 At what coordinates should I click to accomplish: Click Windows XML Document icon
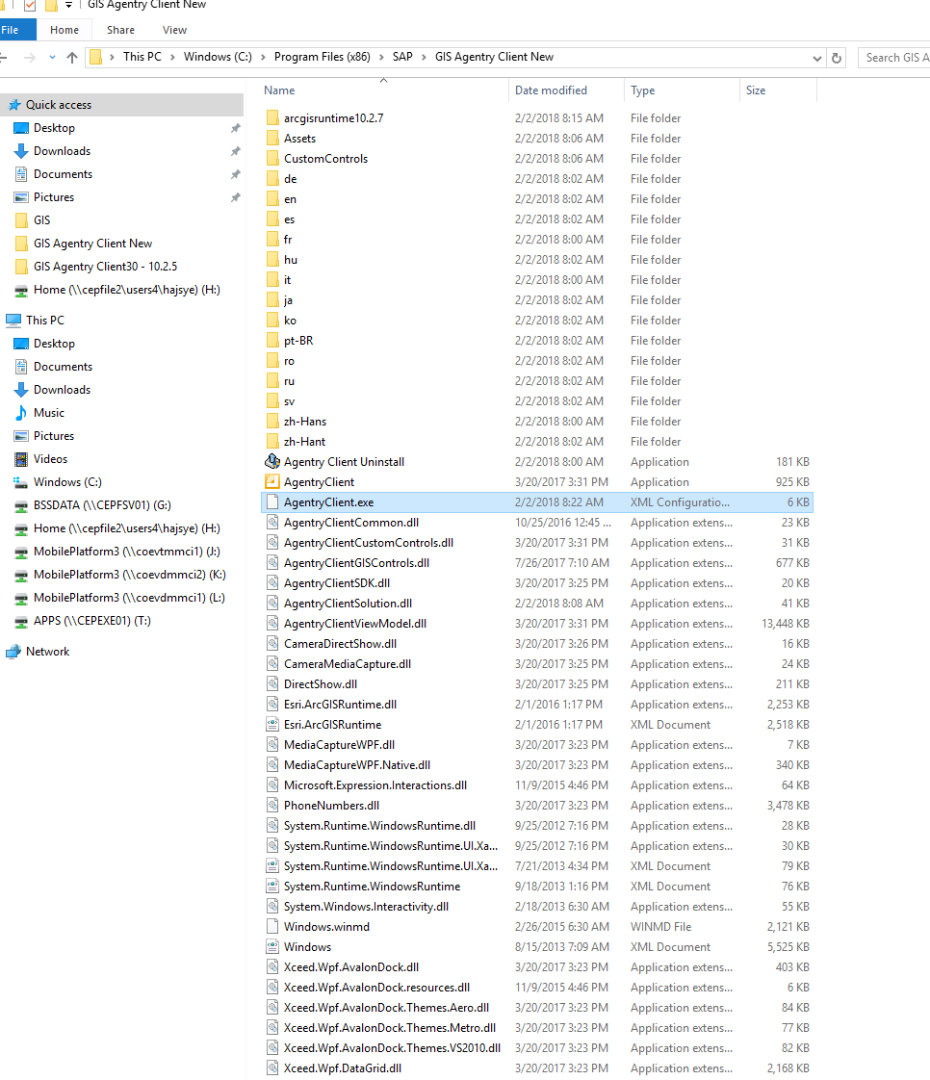[272, 947]
